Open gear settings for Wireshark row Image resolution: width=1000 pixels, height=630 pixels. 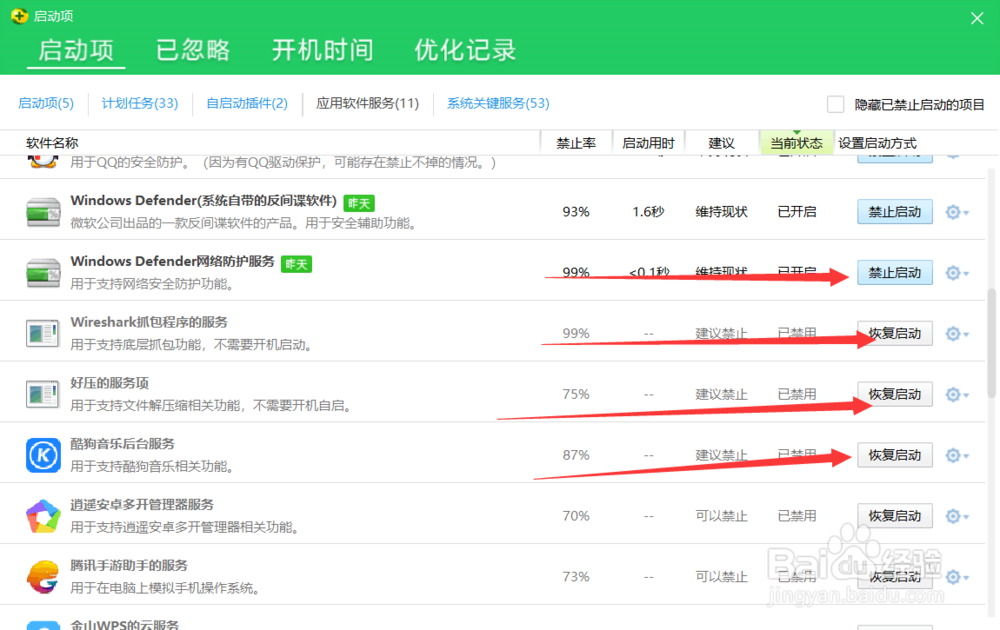click(957, 333)
